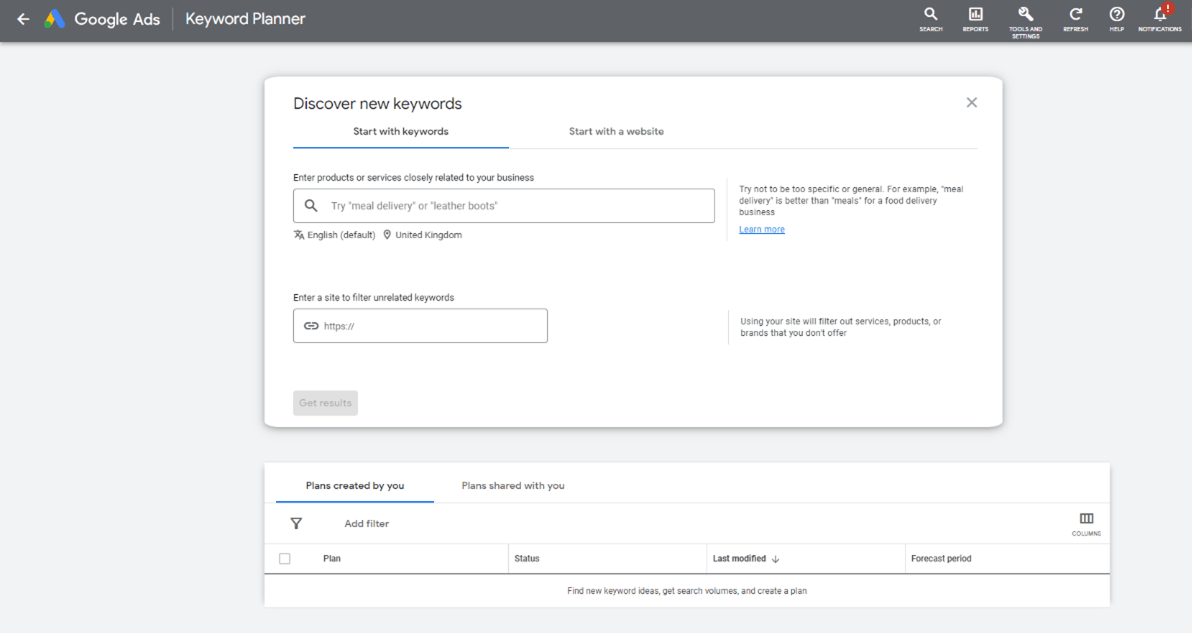1192x633 pixels.
Task: Select Plans created by you tab
Action: (x=355, y=486)
